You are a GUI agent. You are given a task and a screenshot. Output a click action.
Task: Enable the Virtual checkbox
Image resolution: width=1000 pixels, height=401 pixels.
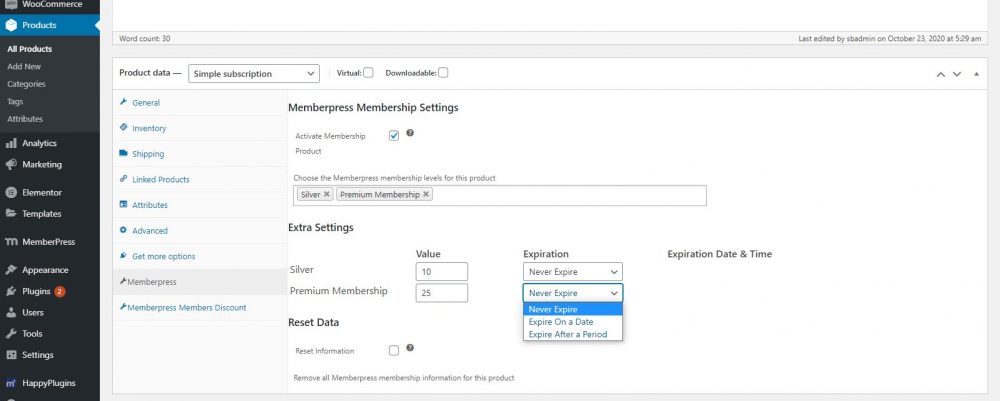click(x=368, y=72)
